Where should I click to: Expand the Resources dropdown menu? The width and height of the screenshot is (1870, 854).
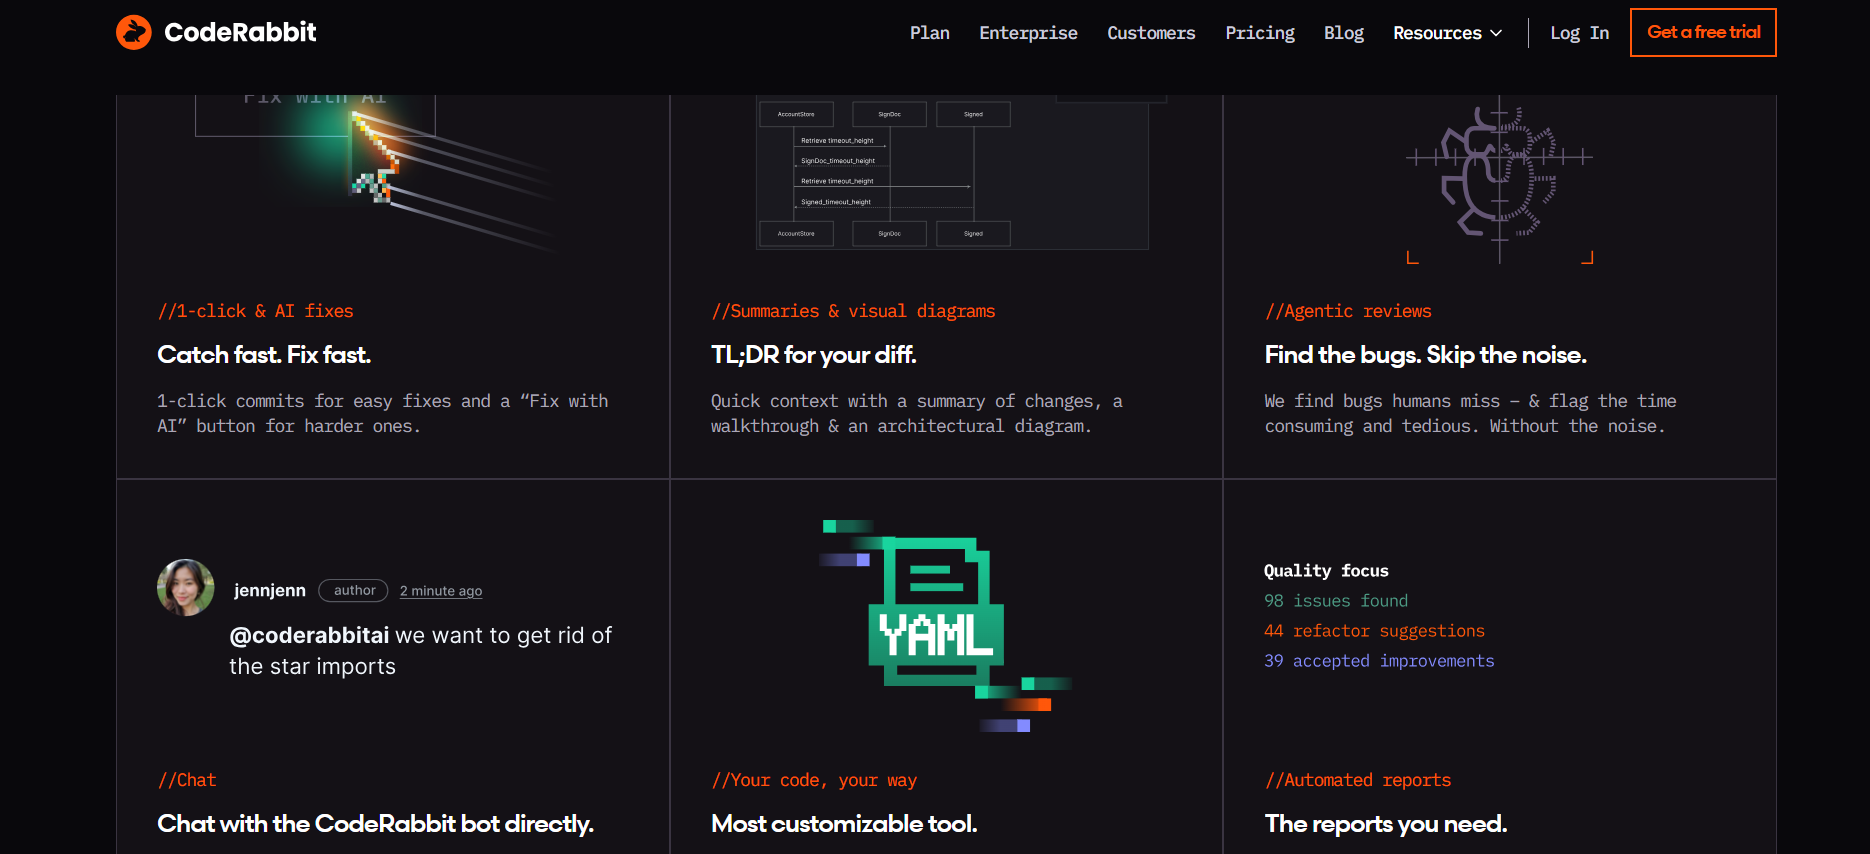(1448, 33)
